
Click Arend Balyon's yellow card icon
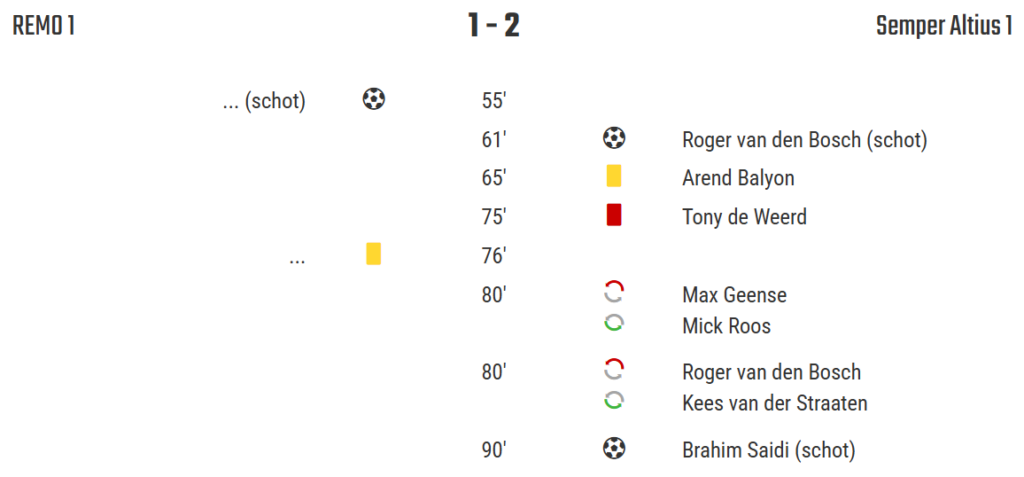pyautogui.click(x=614, y=177)
